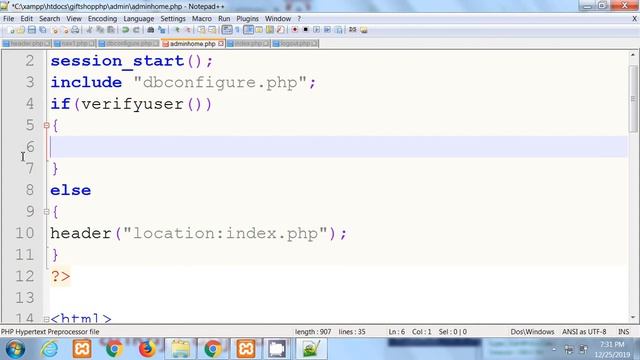640x360 pixels.
Task: Click the Paste toolbar icon
Action: pos(111,30)
